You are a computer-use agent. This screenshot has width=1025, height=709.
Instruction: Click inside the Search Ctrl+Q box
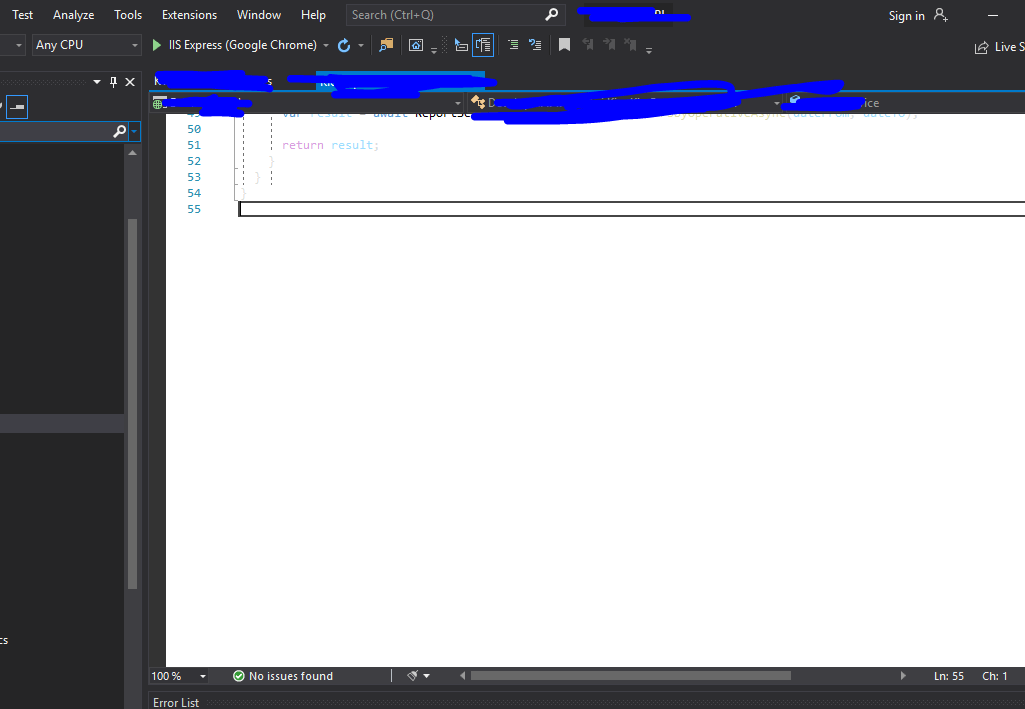click(440, 14)
